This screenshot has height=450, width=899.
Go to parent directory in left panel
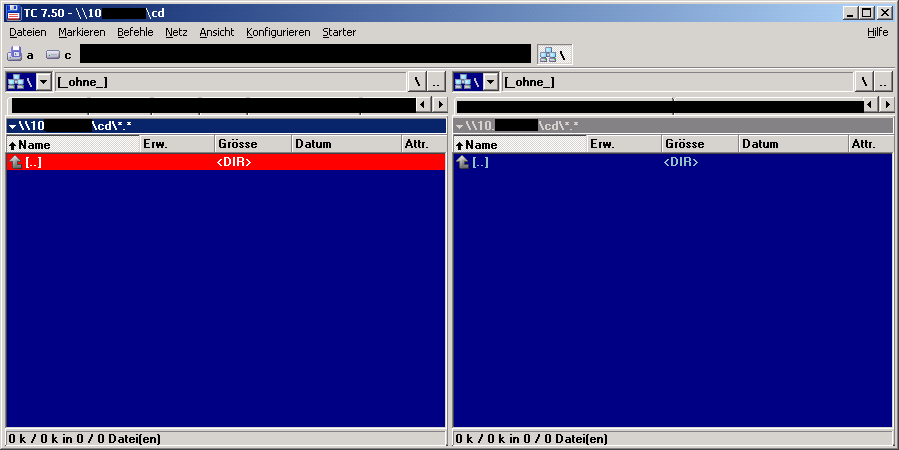pos(436,82)
